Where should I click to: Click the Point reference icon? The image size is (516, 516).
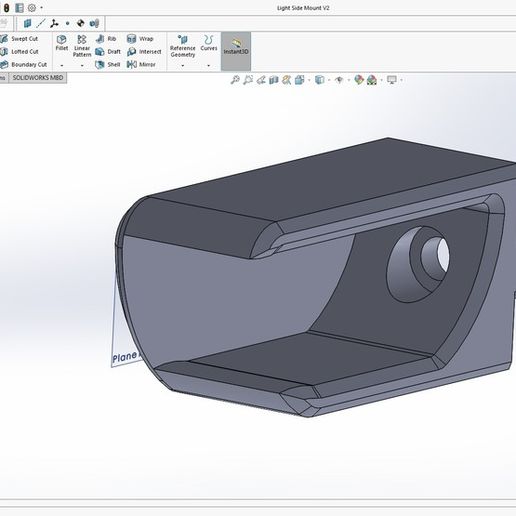point(67,23)
